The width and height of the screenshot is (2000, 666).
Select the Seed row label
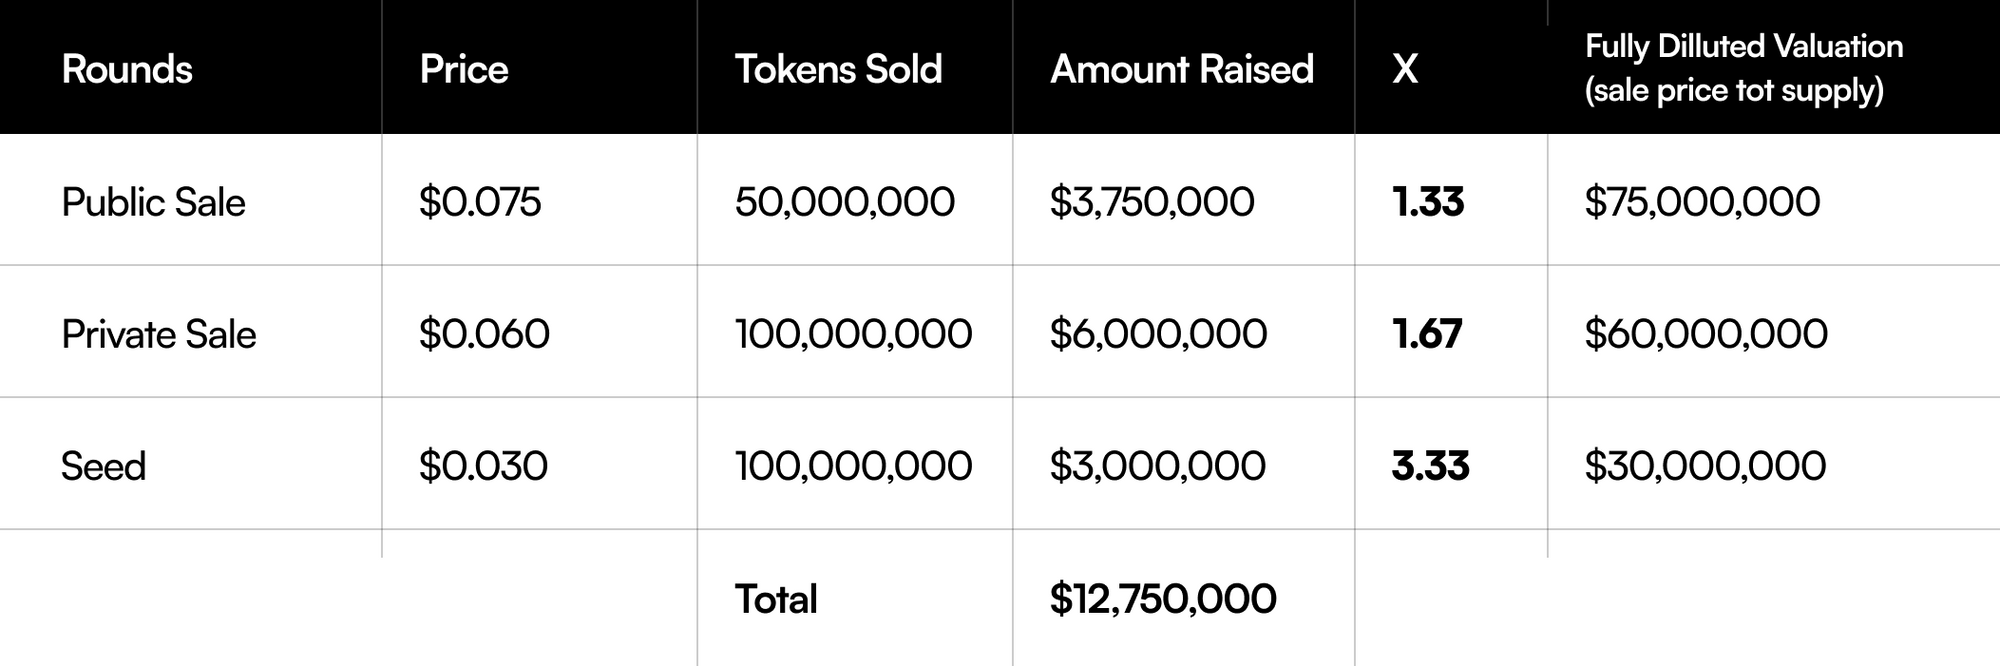pyautogui.click(x=103, y=466)
